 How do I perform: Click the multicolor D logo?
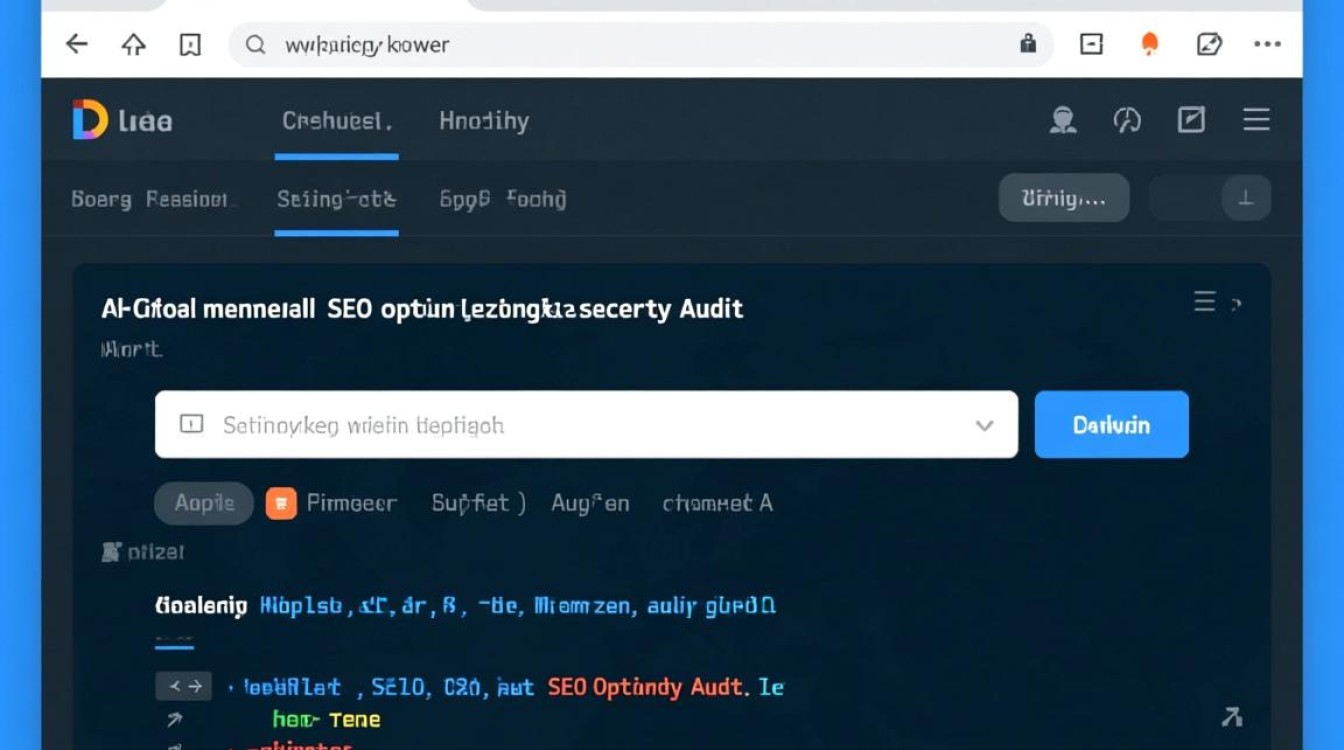coord(90,121)
